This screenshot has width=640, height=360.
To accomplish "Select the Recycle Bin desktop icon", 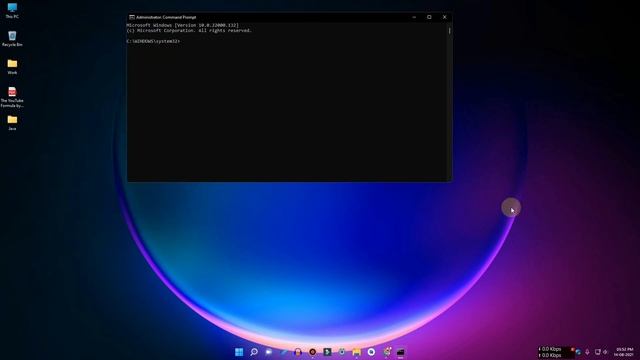I will pos(12,39).
